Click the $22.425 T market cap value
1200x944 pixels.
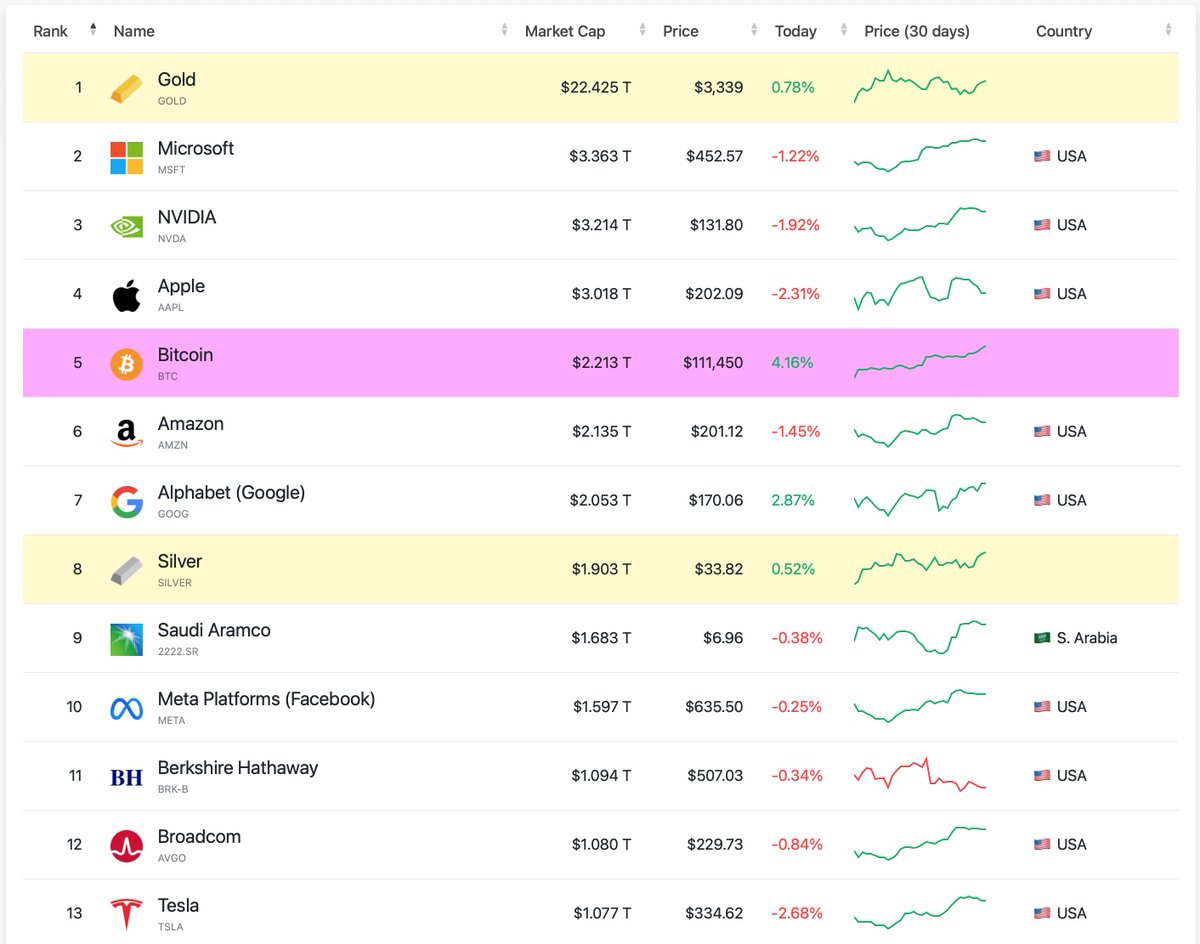(596, 87)
